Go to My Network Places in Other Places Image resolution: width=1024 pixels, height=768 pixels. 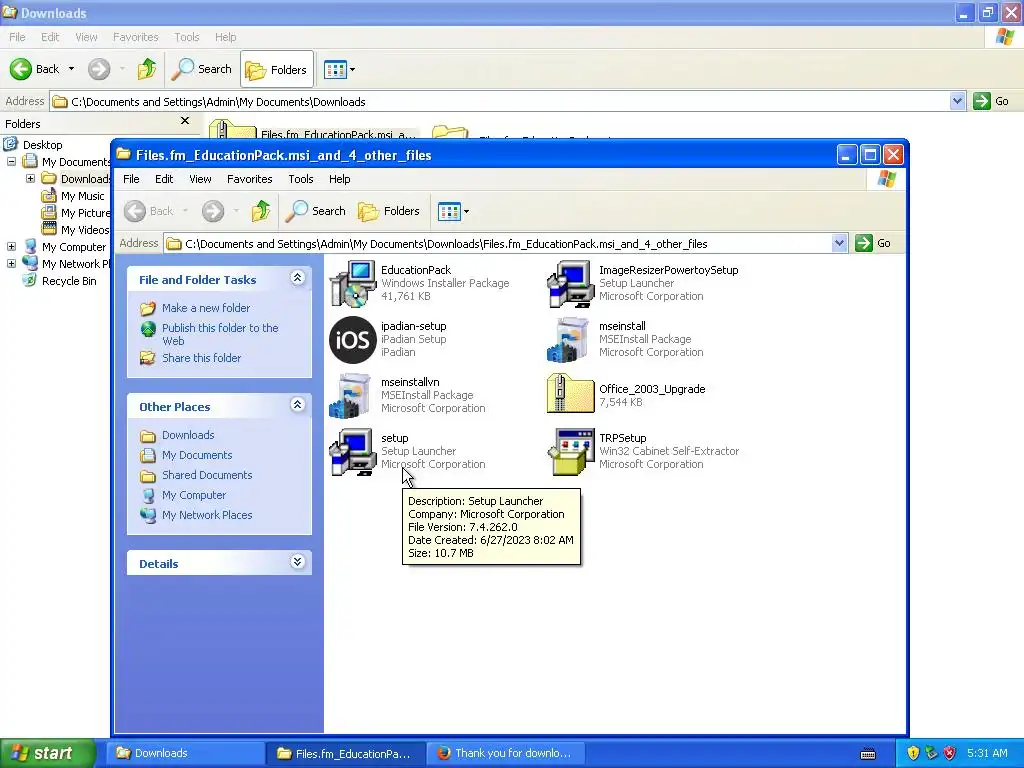207,515
